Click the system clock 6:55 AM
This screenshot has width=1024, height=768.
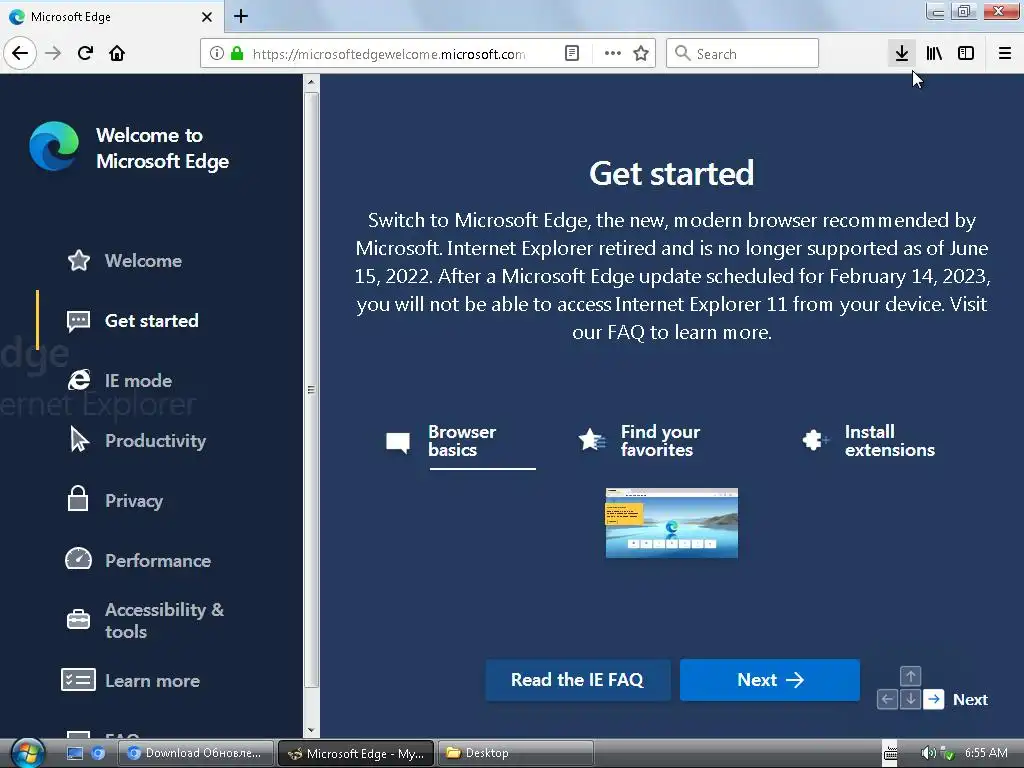coord(985,752)
